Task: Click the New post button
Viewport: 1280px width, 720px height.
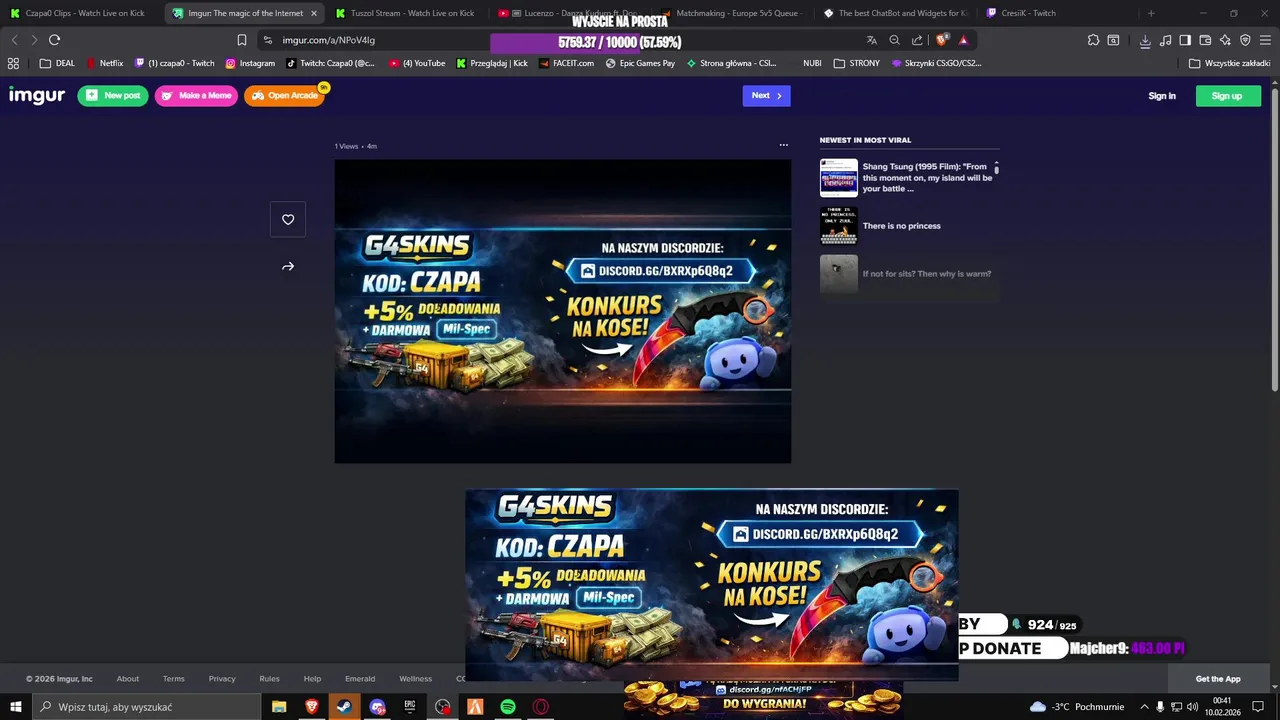Action: point(113,96)
